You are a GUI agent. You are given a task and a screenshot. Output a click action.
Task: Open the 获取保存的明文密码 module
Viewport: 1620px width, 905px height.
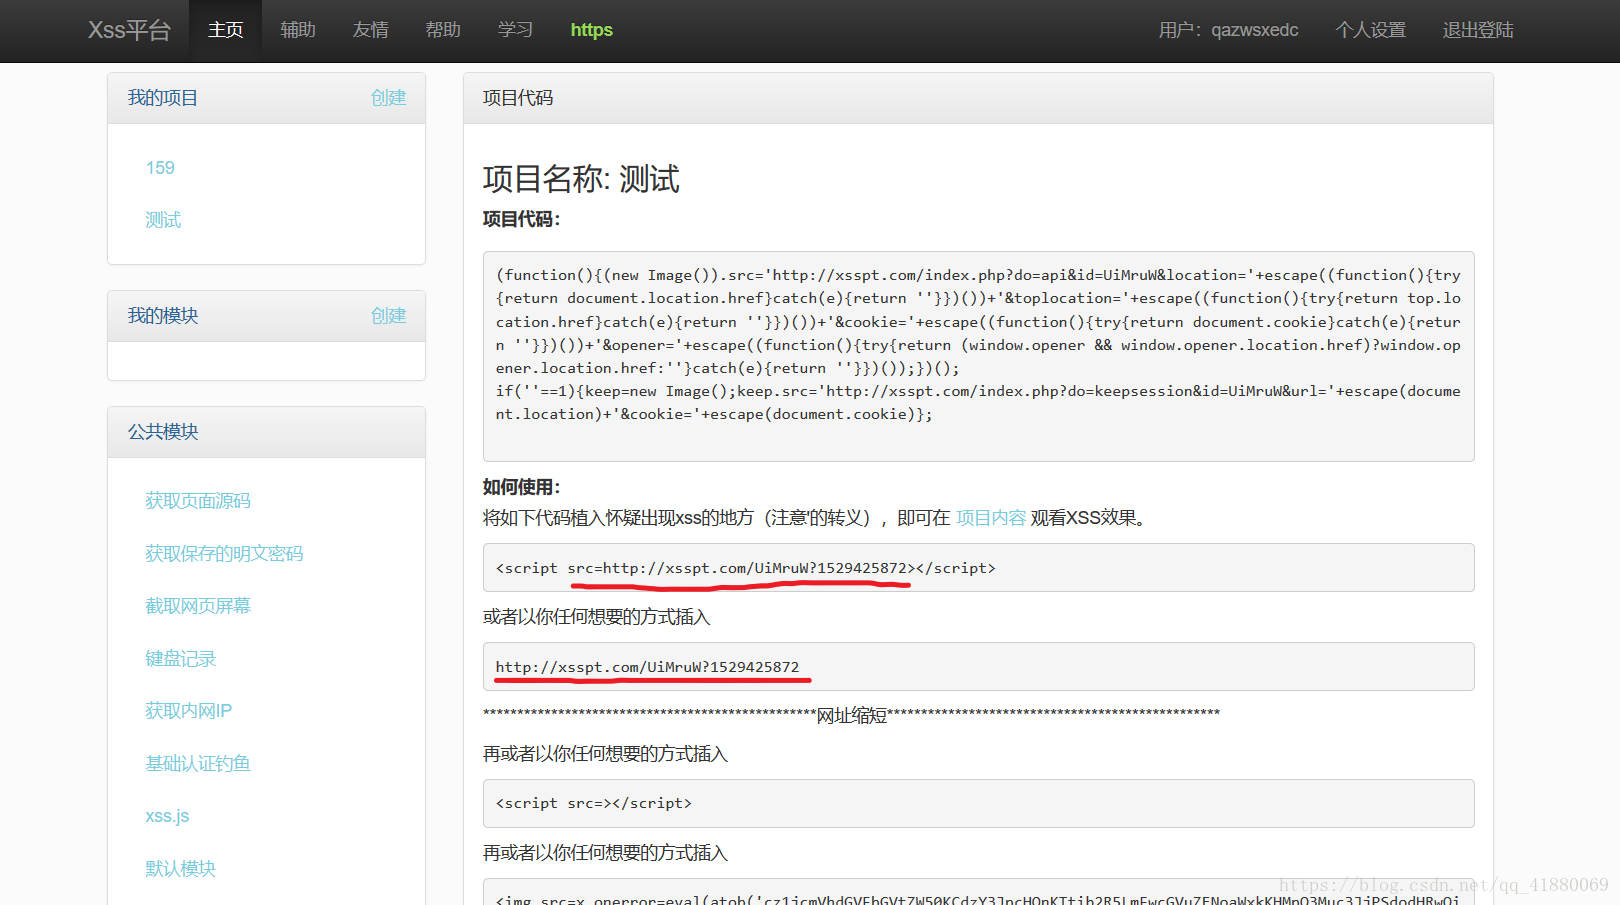click(x=224, y=554)
